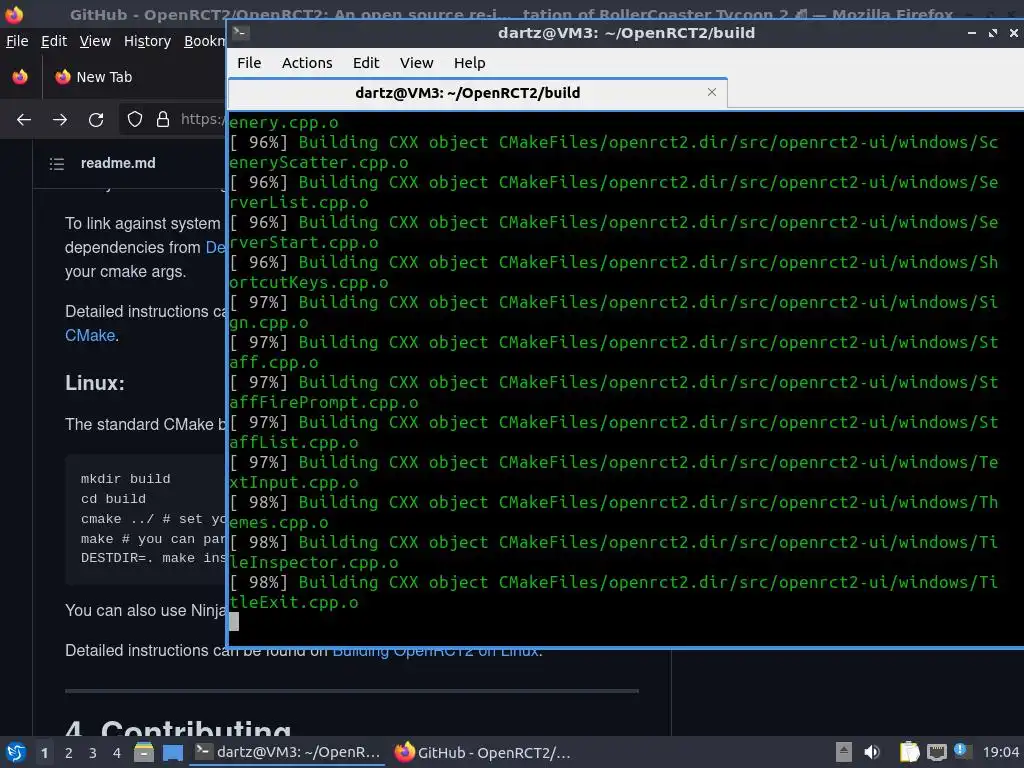Open the network status tray icon
The height and width of the screenshot is (768, 1024).
[936, 752]
